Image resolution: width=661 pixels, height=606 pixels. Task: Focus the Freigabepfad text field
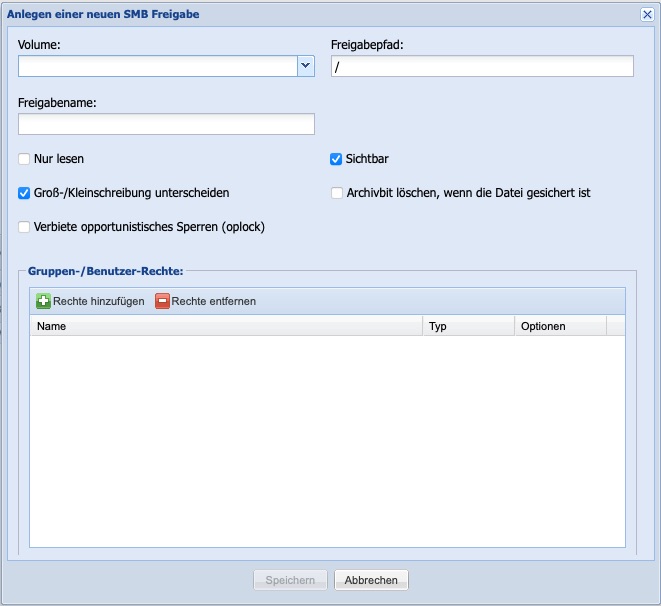pos(482,66)
